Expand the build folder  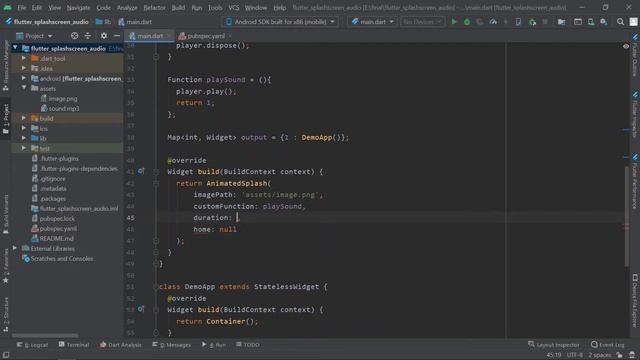24,118
